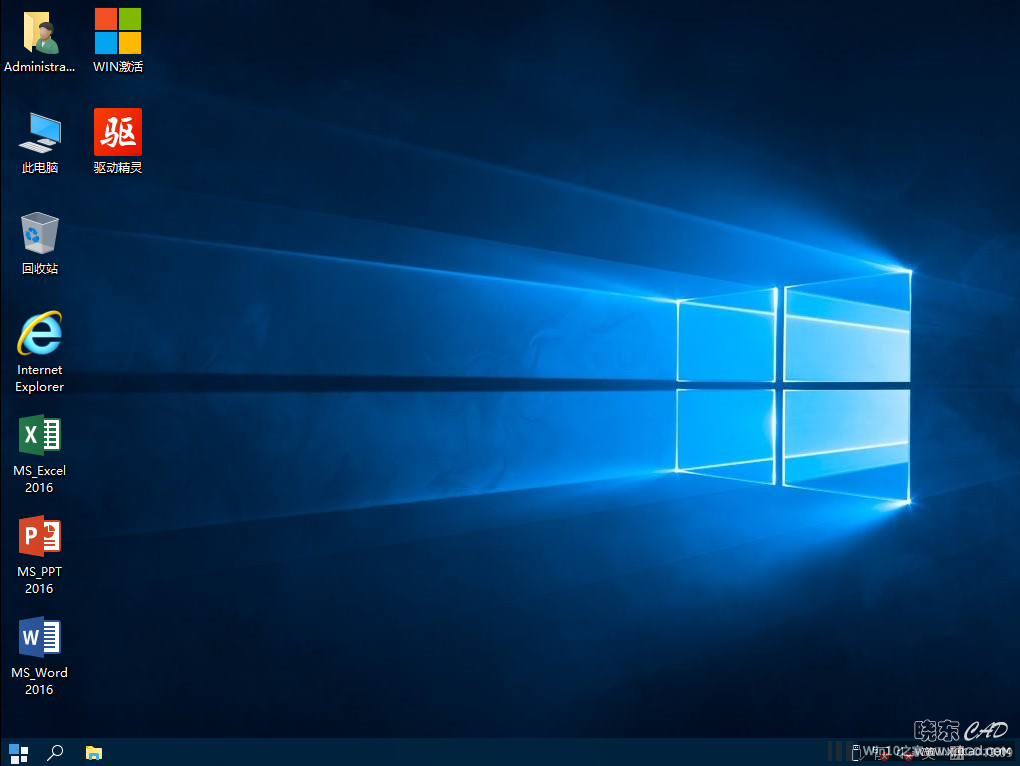Select the MS_PPT 2016 PowerPoint shortcut
1020x766 pixels.
(40, 555)
